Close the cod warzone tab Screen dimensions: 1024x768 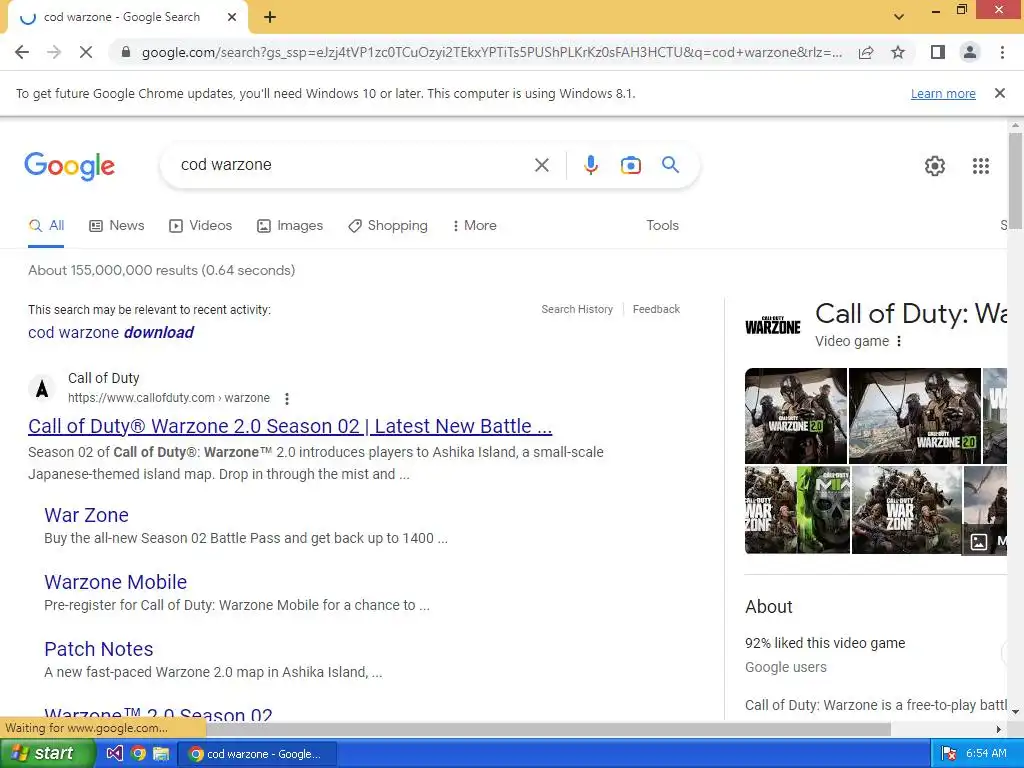[x=232, y=18]
